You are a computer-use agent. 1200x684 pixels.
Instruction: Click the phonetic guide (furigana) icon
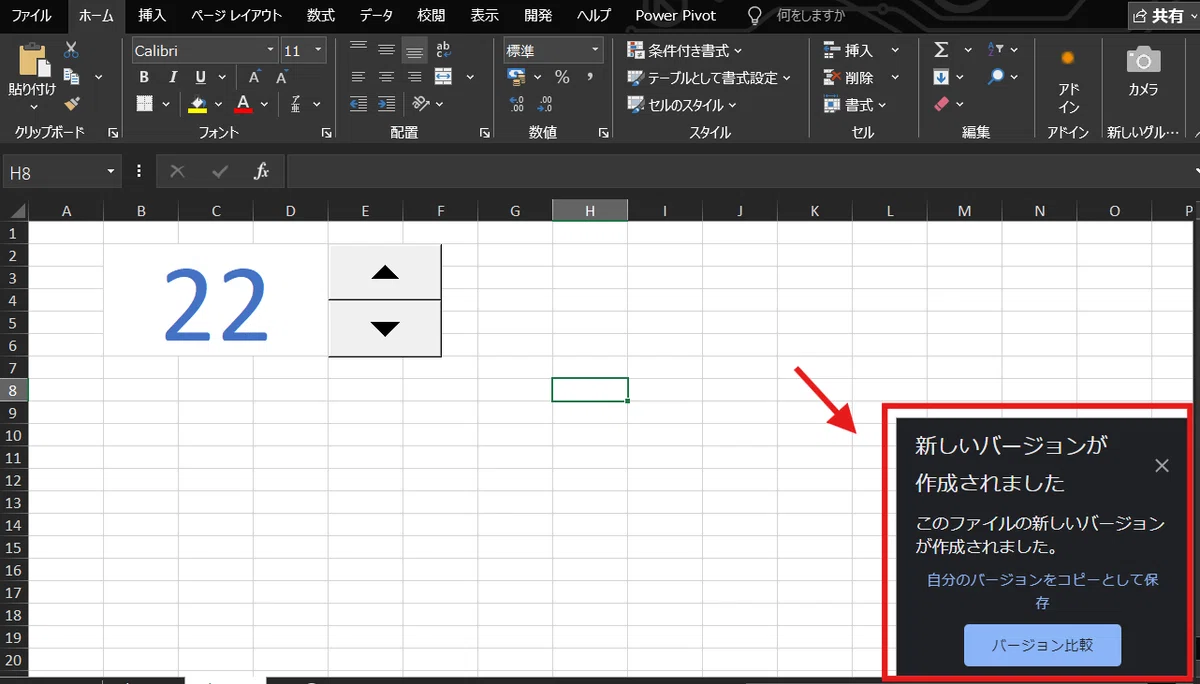pos(296,103)
